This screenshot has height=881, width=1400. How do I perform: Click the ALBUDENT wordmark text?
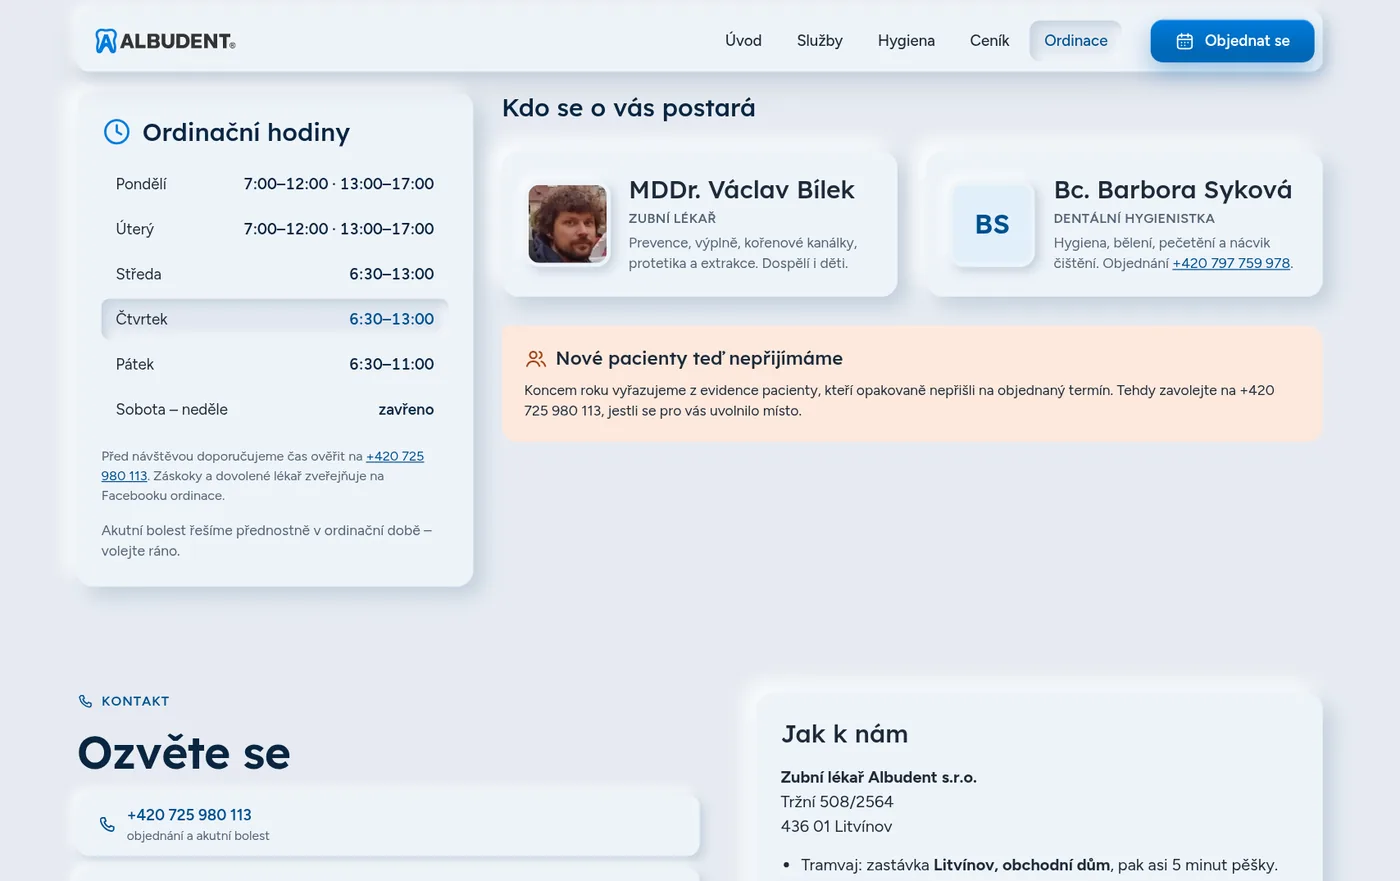click(177, 41)
